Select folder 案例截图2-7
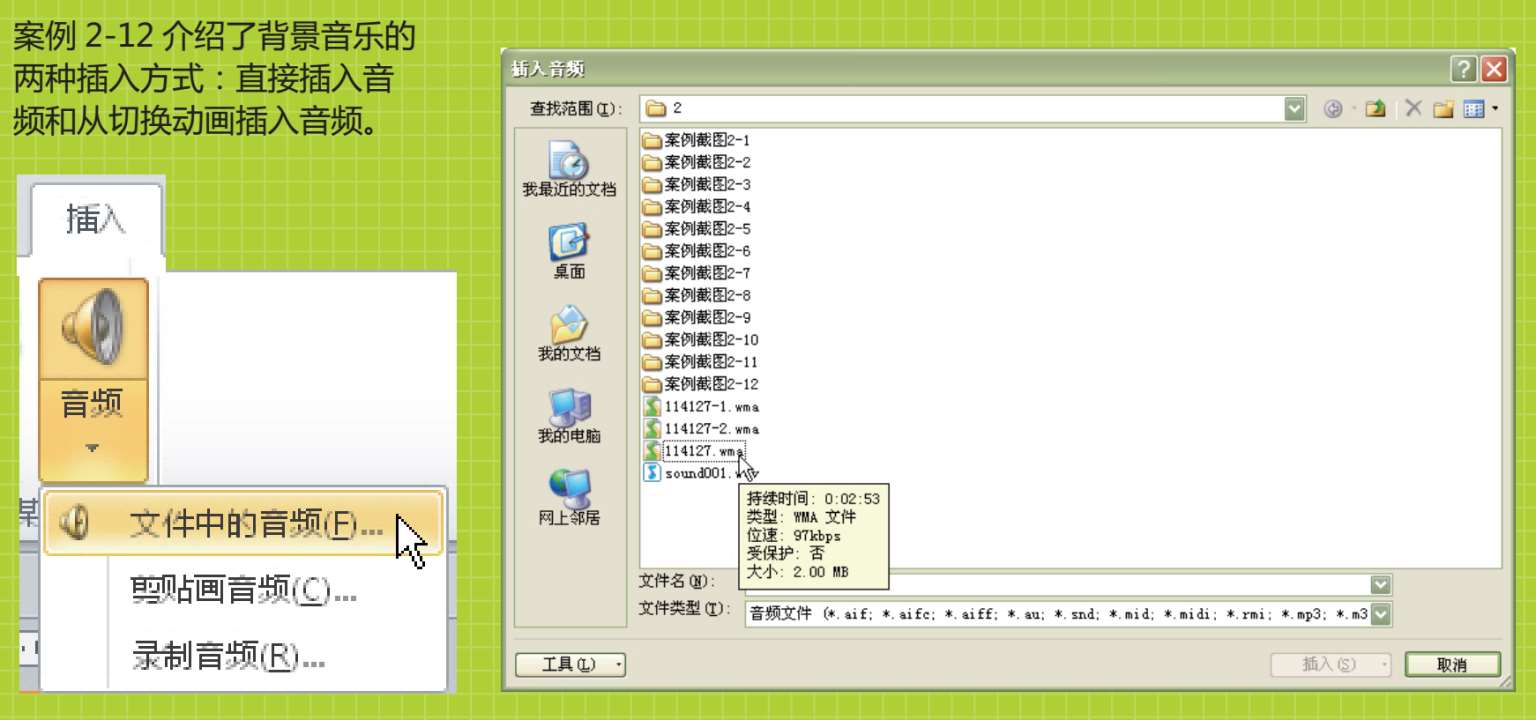 click(696, 273)
